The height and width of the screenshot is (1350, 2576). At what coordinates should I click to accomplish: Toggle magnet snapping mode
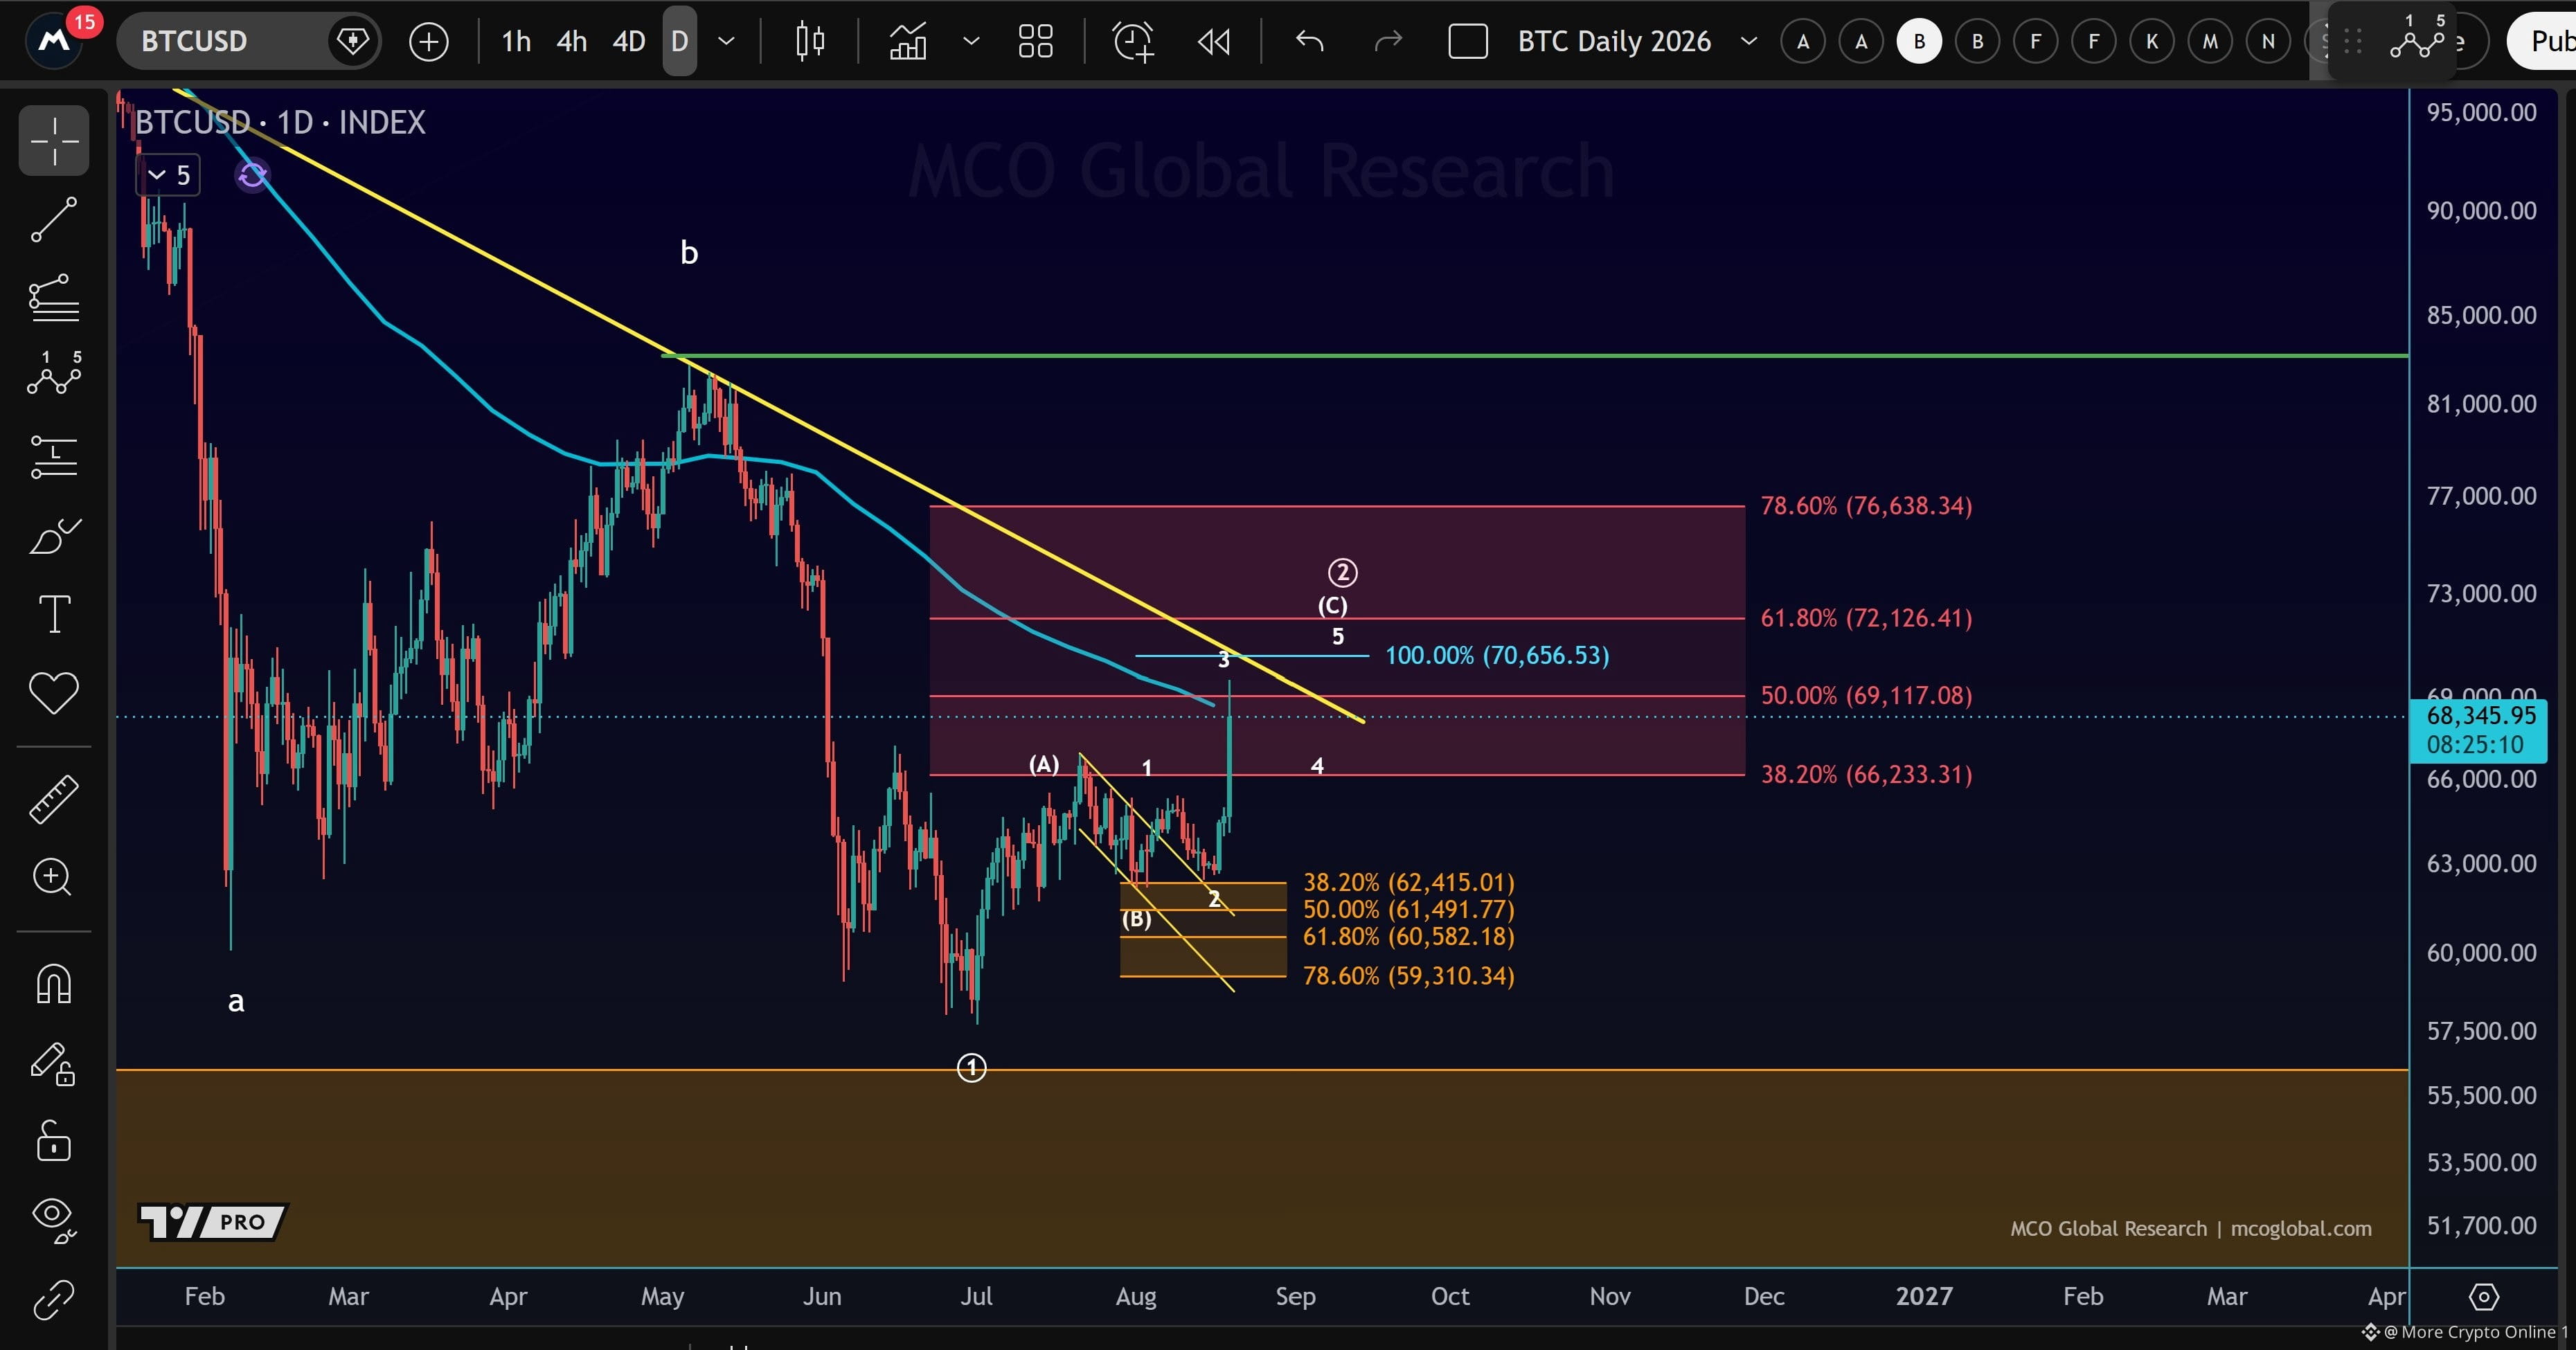54,984
